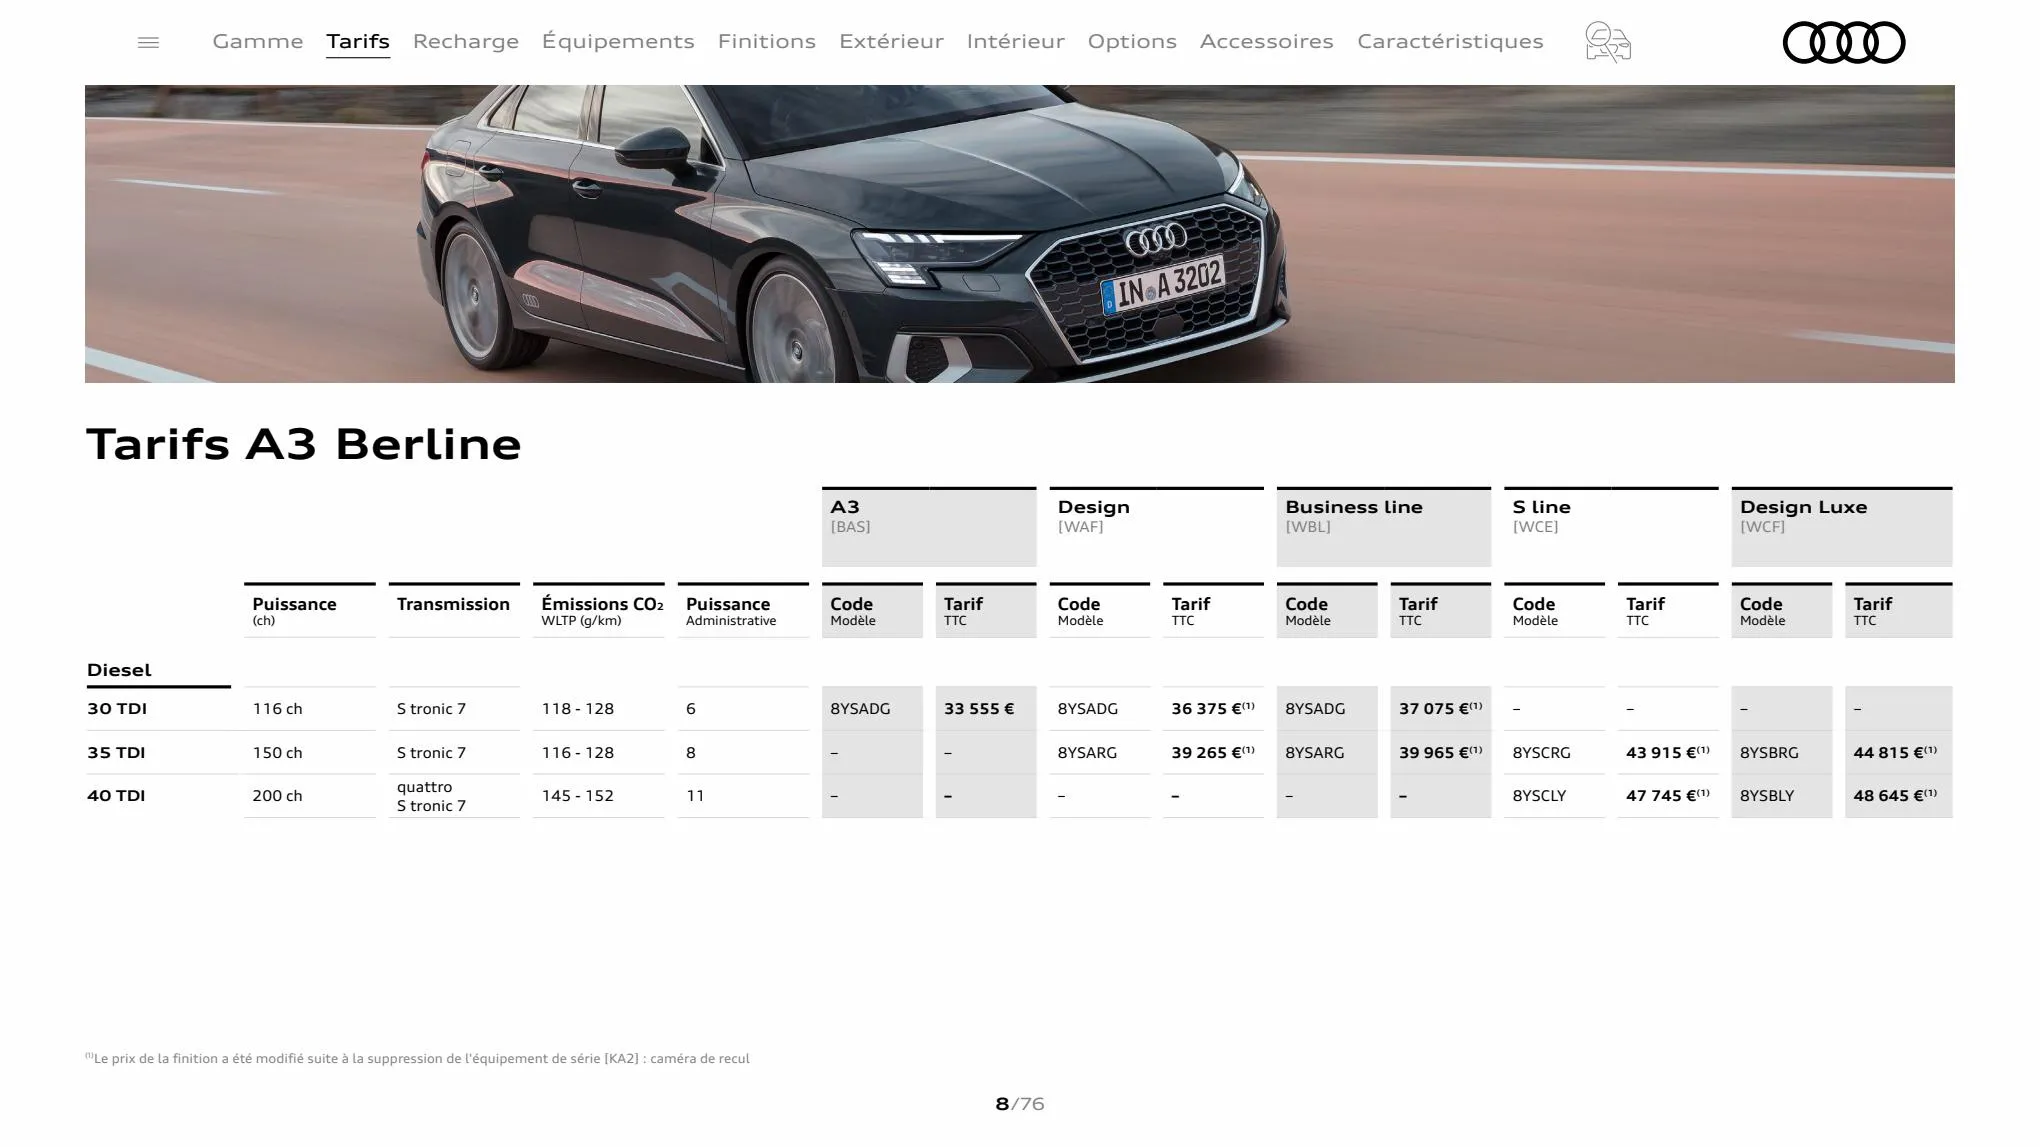Screen dimensions: 2040x1147
Task: Open the Gamme section
Action: click(258, 41)
